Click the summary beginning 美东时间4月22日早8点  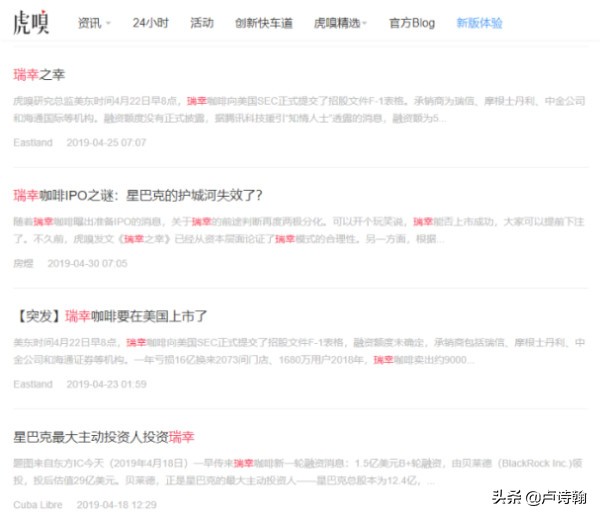pos(299,351)
